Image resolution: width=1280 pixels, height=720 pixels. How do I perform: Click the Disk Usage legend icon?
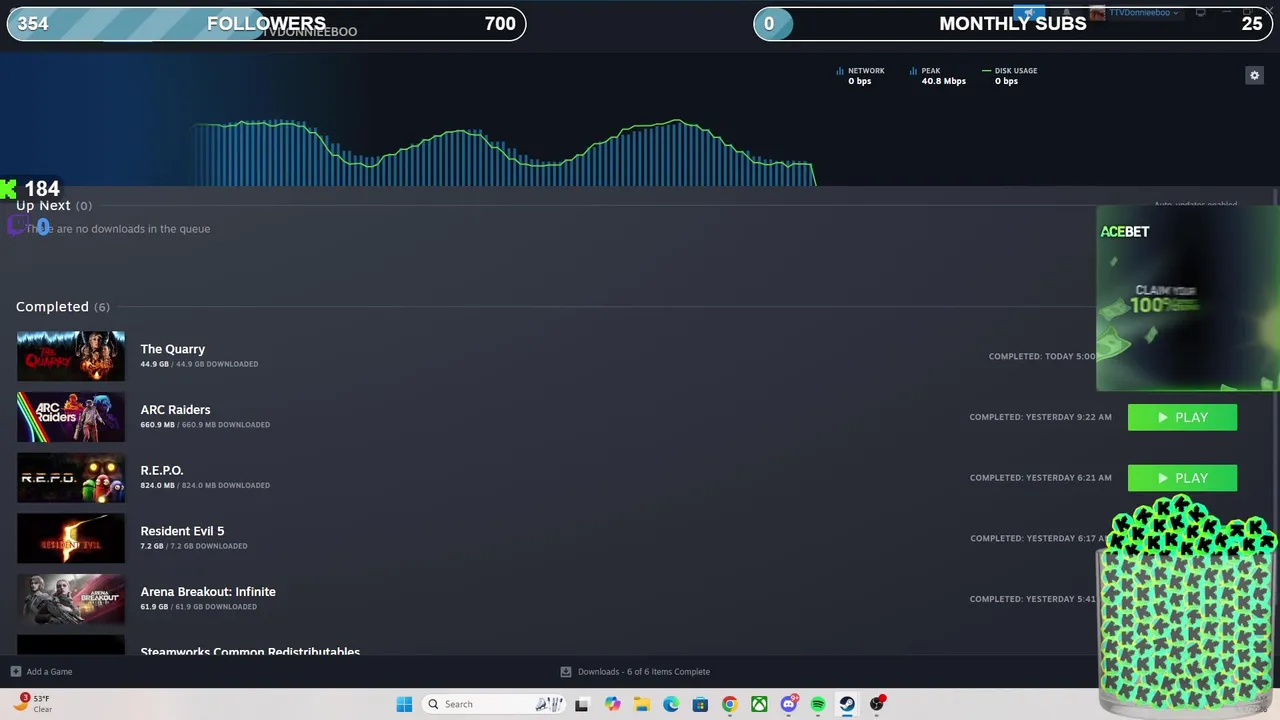tap(986, 71)
